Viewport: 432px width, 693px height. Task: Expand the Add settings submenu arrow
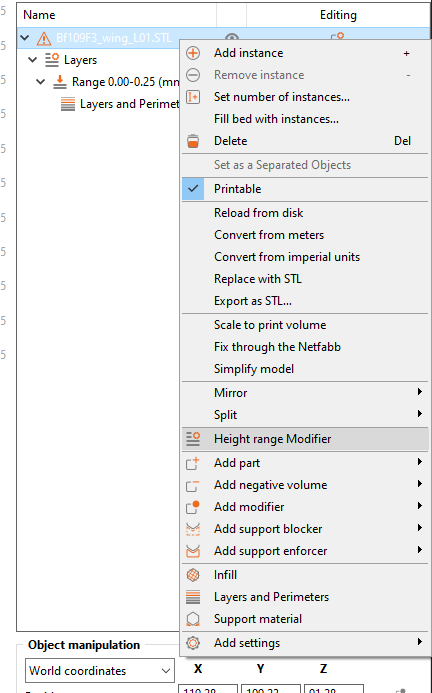(x=420, y=642)
